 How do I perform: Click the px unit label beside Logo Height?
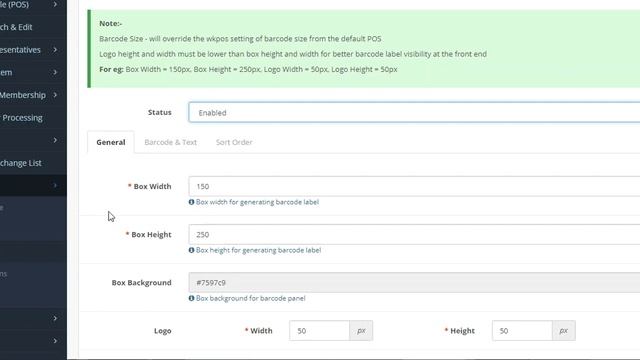pos(564,331)
